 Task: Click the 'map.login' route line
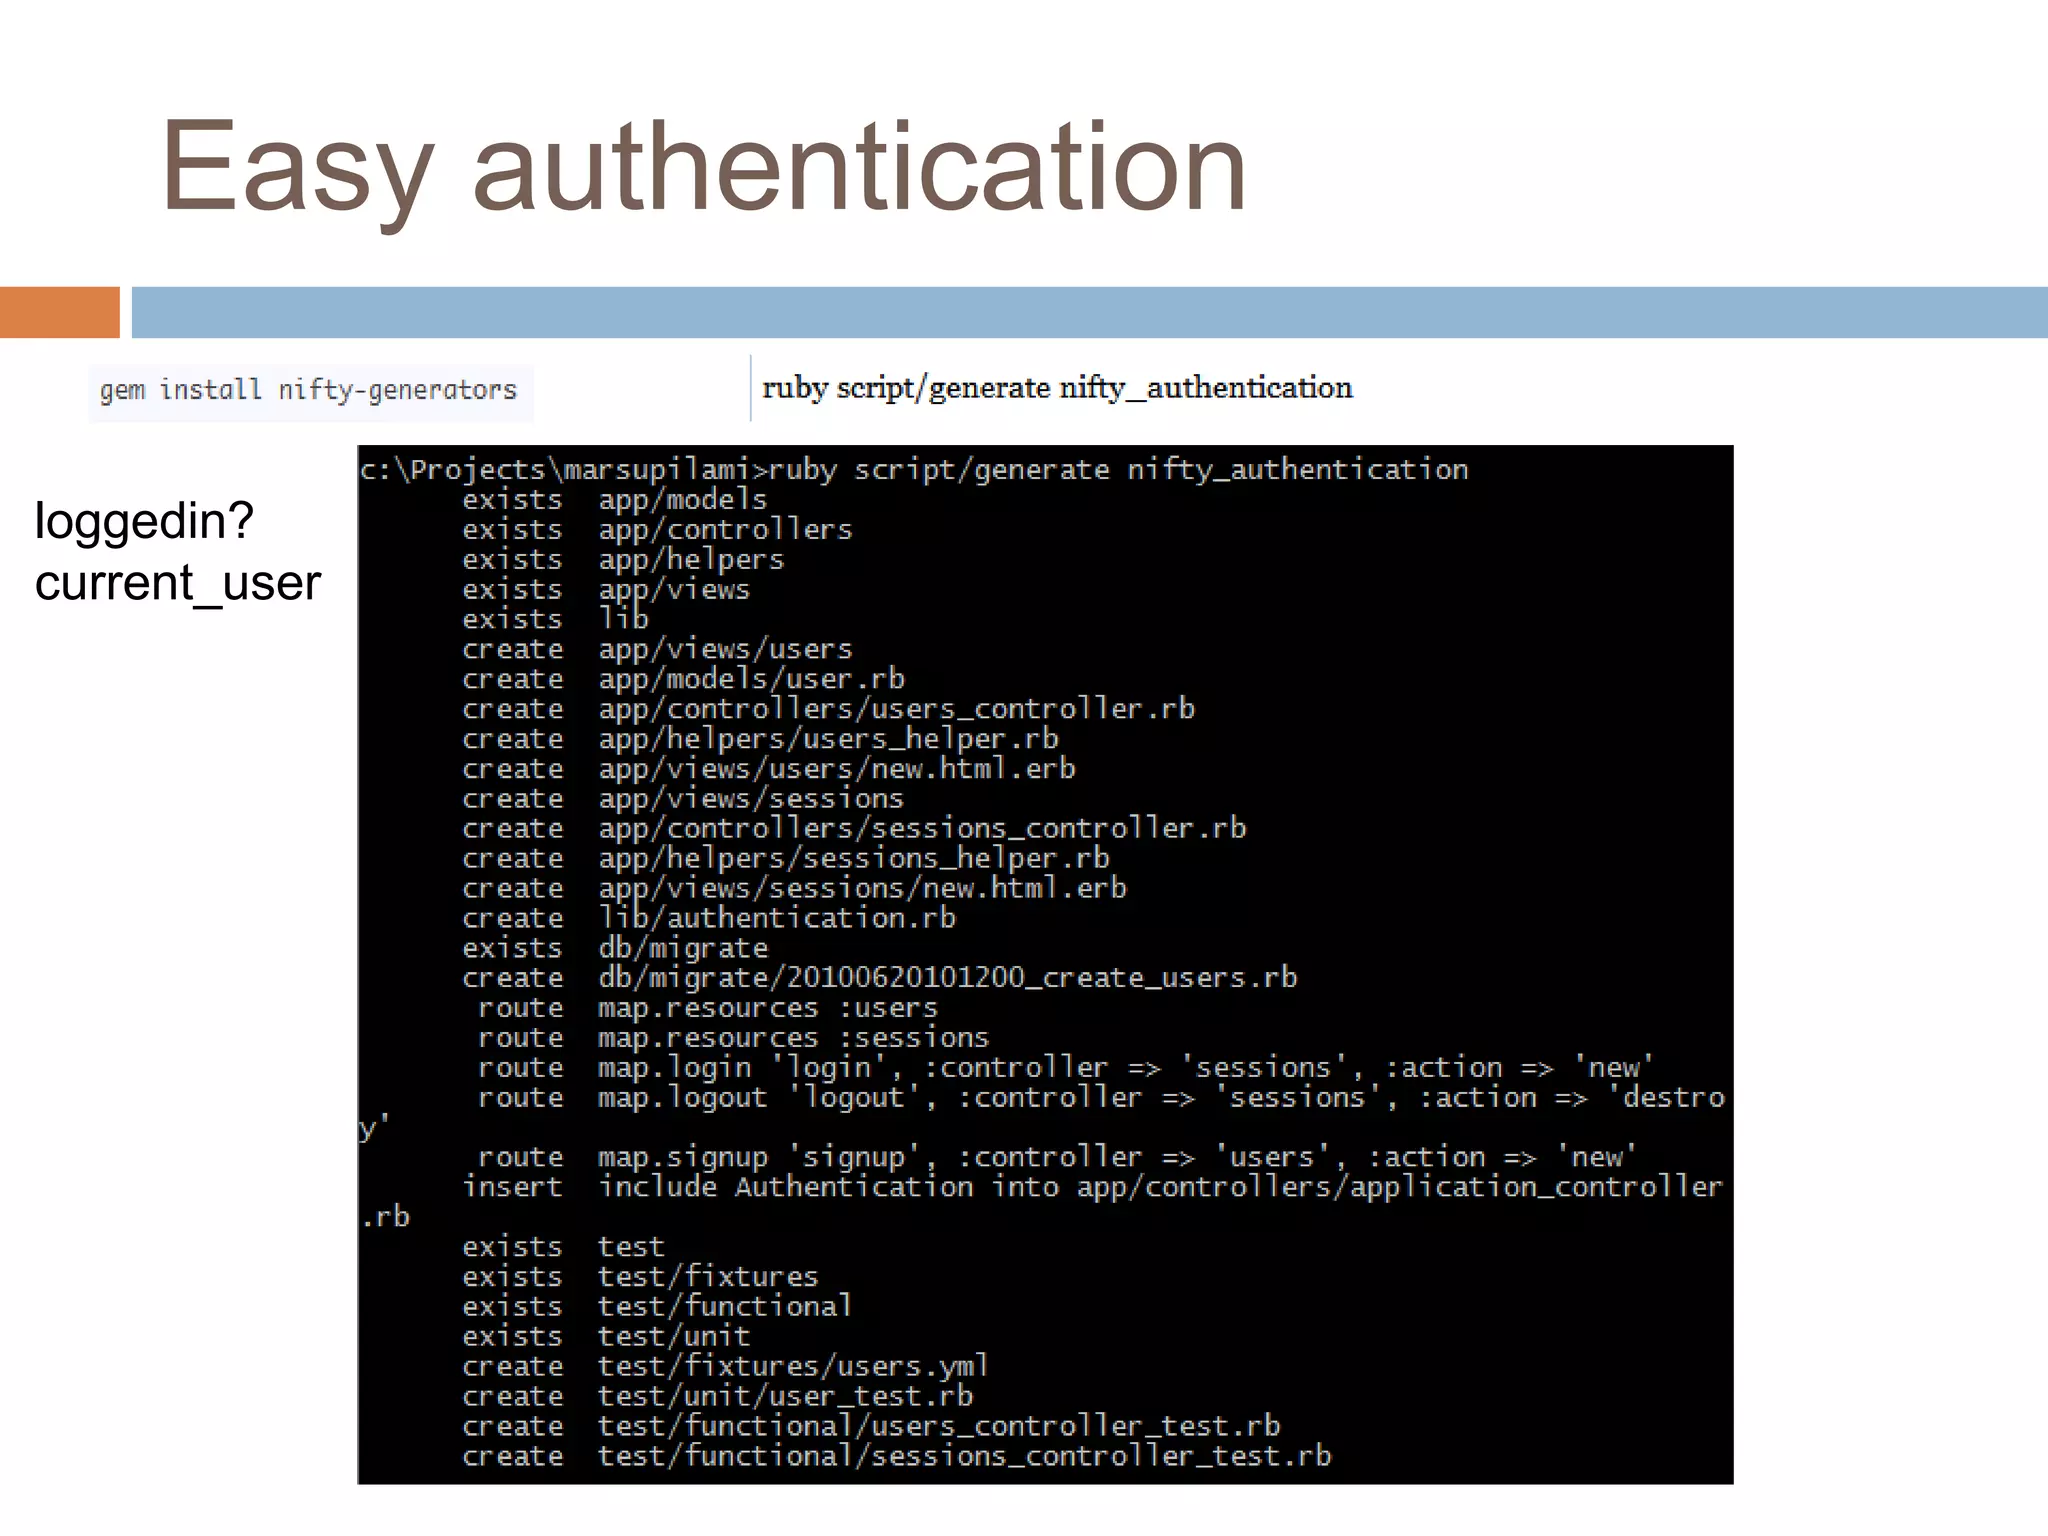coord(1066,1068)
